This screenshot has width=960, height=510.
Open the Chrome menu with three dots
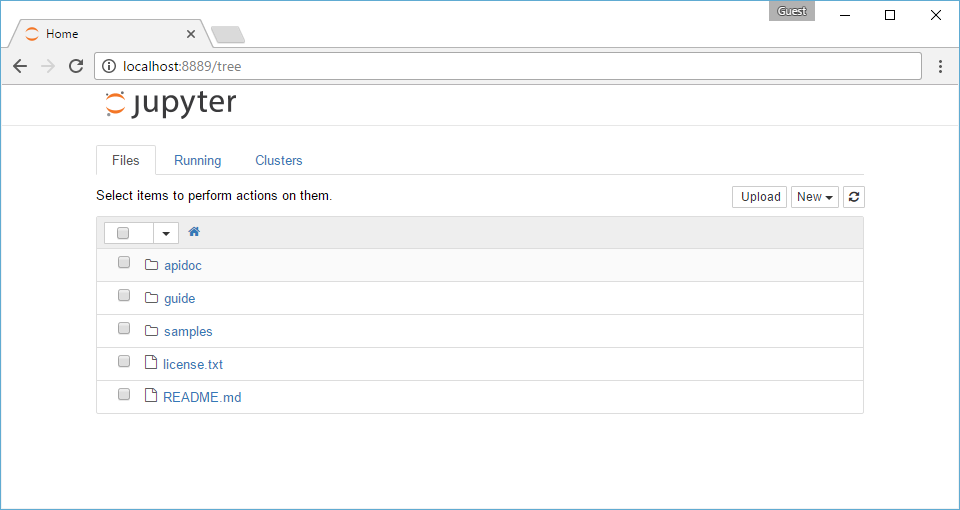(x=940, y=66)
